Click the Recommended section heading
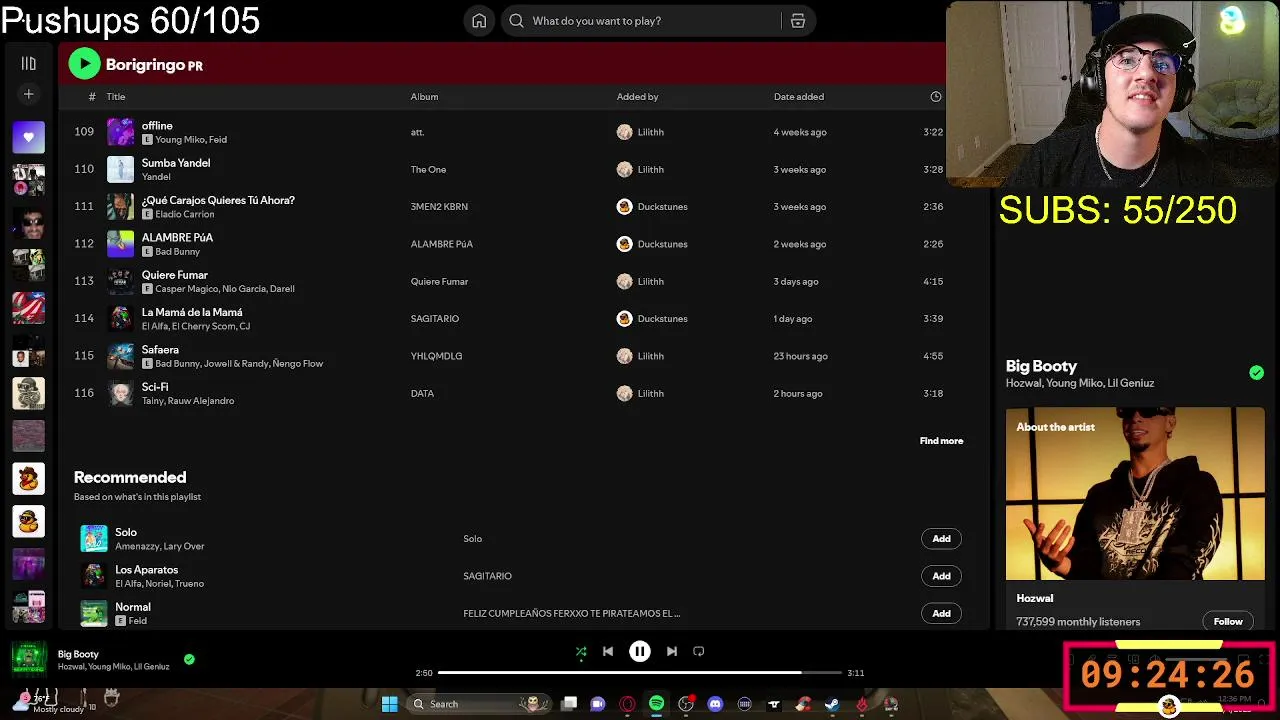Screen dimensions: 1280x720 [130, 477]
